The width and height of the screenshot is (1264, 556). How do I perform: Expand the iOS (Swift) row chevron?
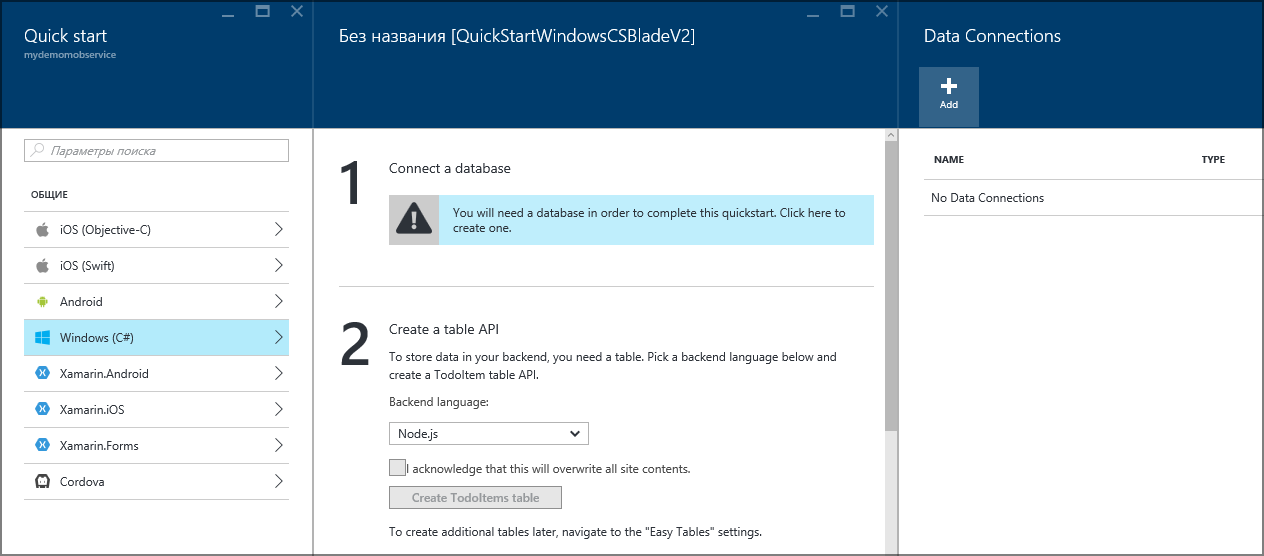(278, 265)
